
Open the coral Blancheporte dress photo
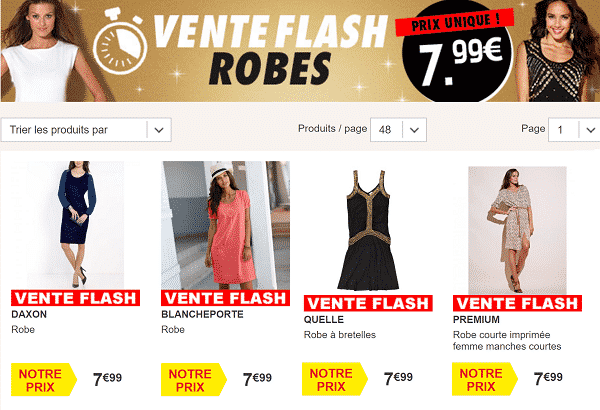click(x=225, y=225)
